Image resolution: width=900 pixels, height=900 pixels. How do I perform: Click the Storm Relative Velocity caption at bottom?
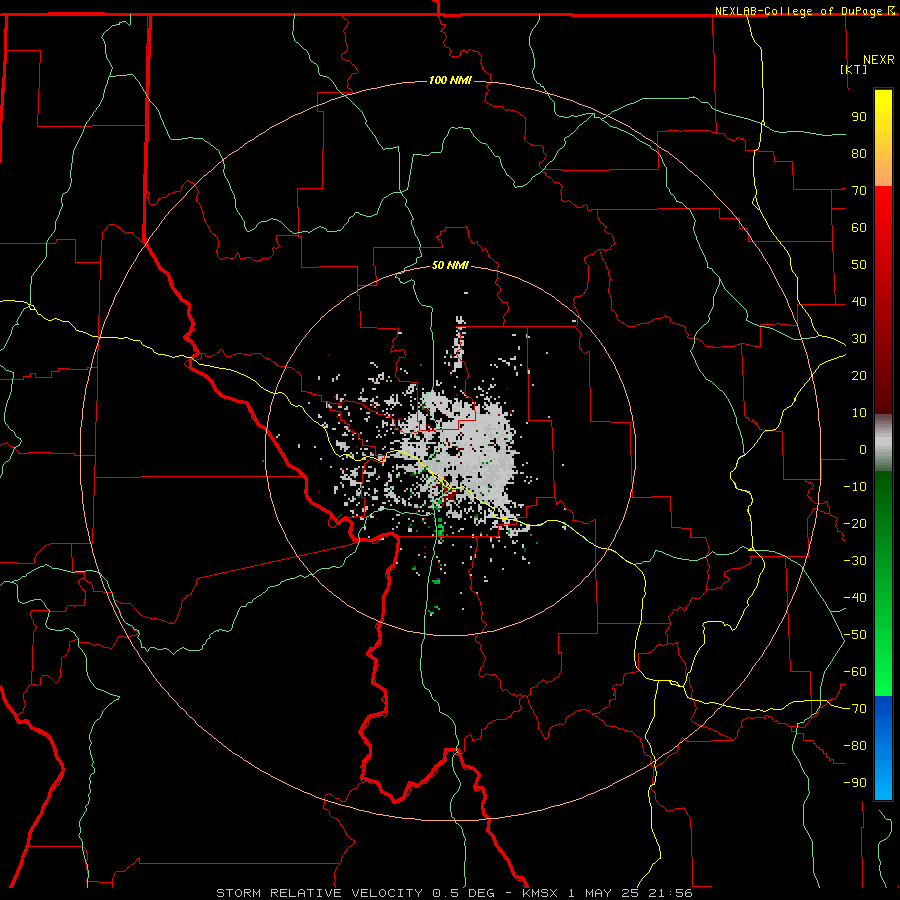click(x=454, y=893)
